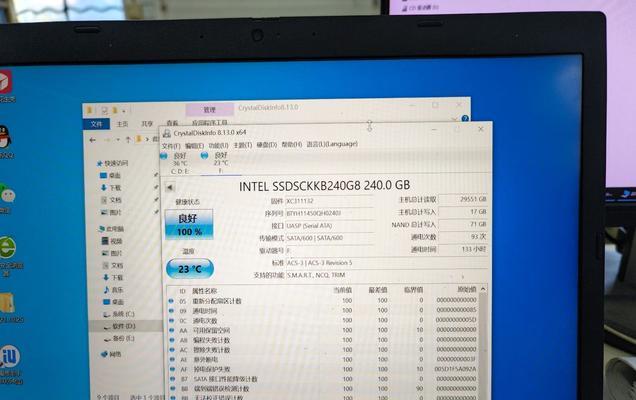Select 软件 (D:) drive in sidebar
This screenshot has height=400, width=636.
point(119,326)
